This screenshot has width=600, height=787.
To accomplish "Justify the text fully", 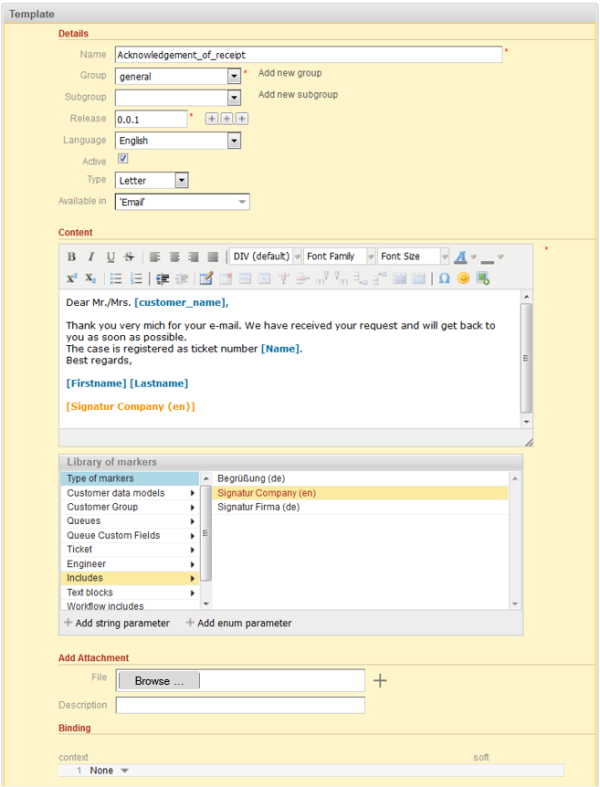I will (x=213, y=257).
